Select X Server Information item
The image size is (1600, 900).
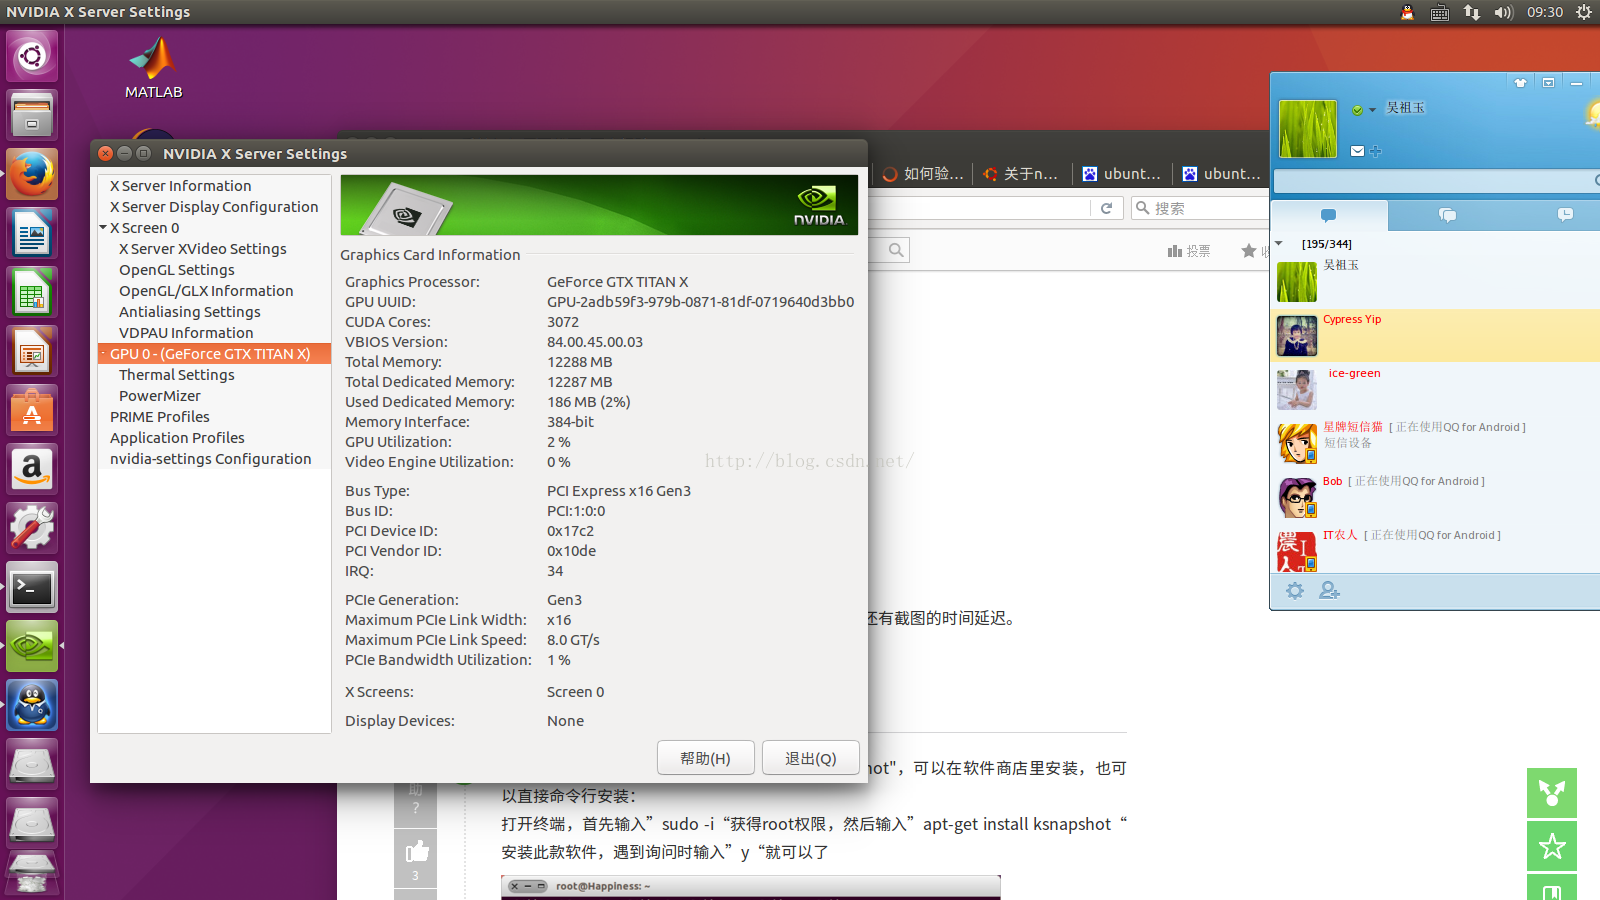tap(181, 186)
